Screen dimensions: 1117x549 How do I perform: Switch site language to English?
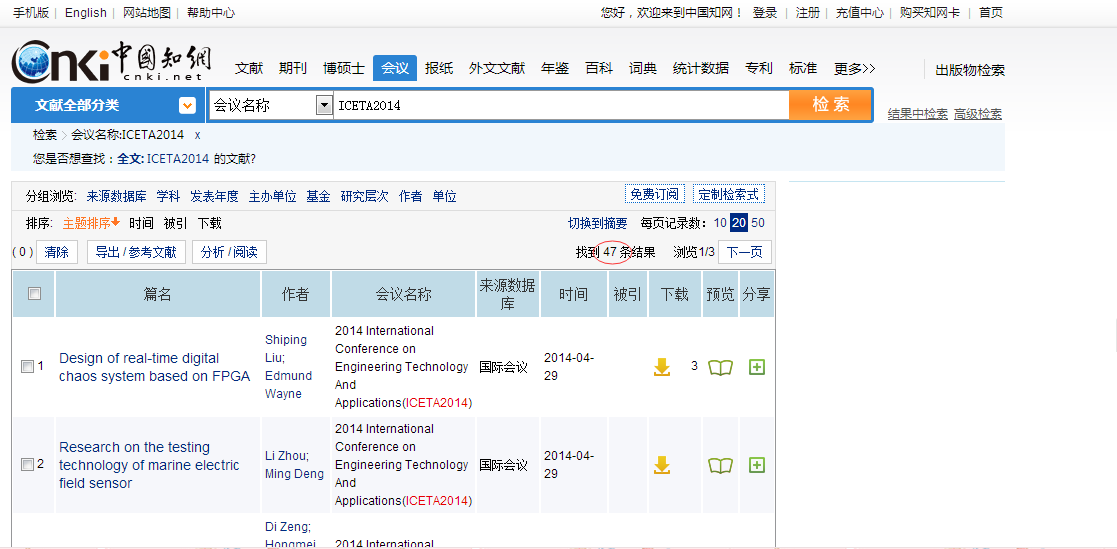pyautogui.click(x=85, y=13)
